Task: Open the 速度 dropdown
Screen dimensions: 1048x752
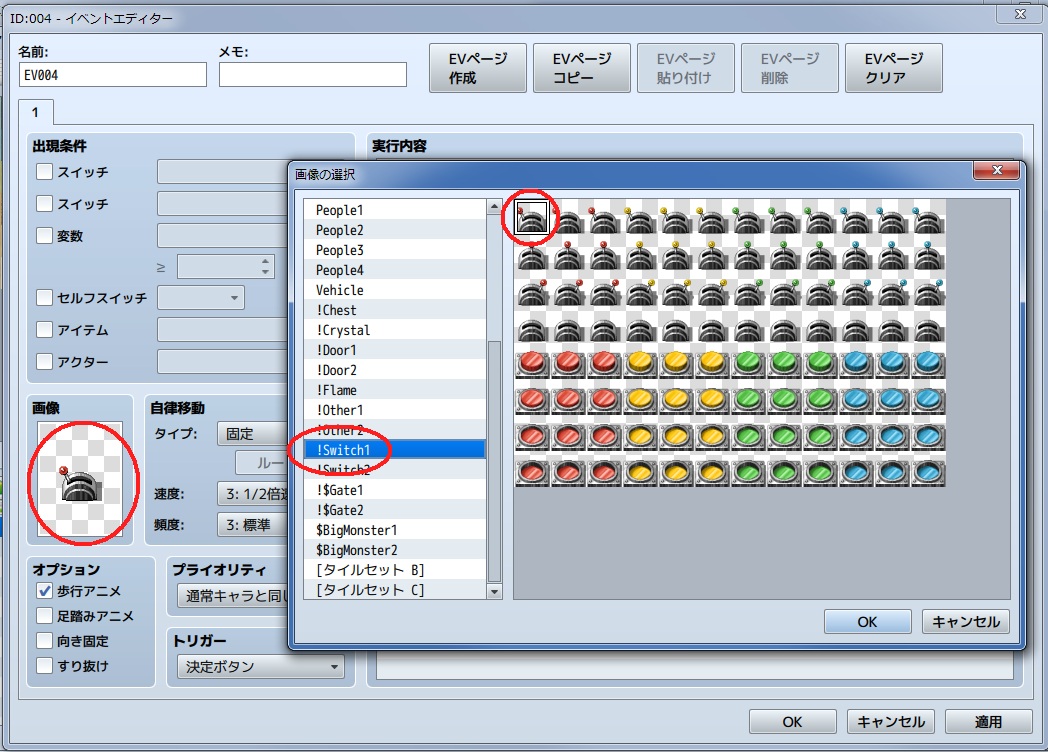Action: [x=253, y=494]
